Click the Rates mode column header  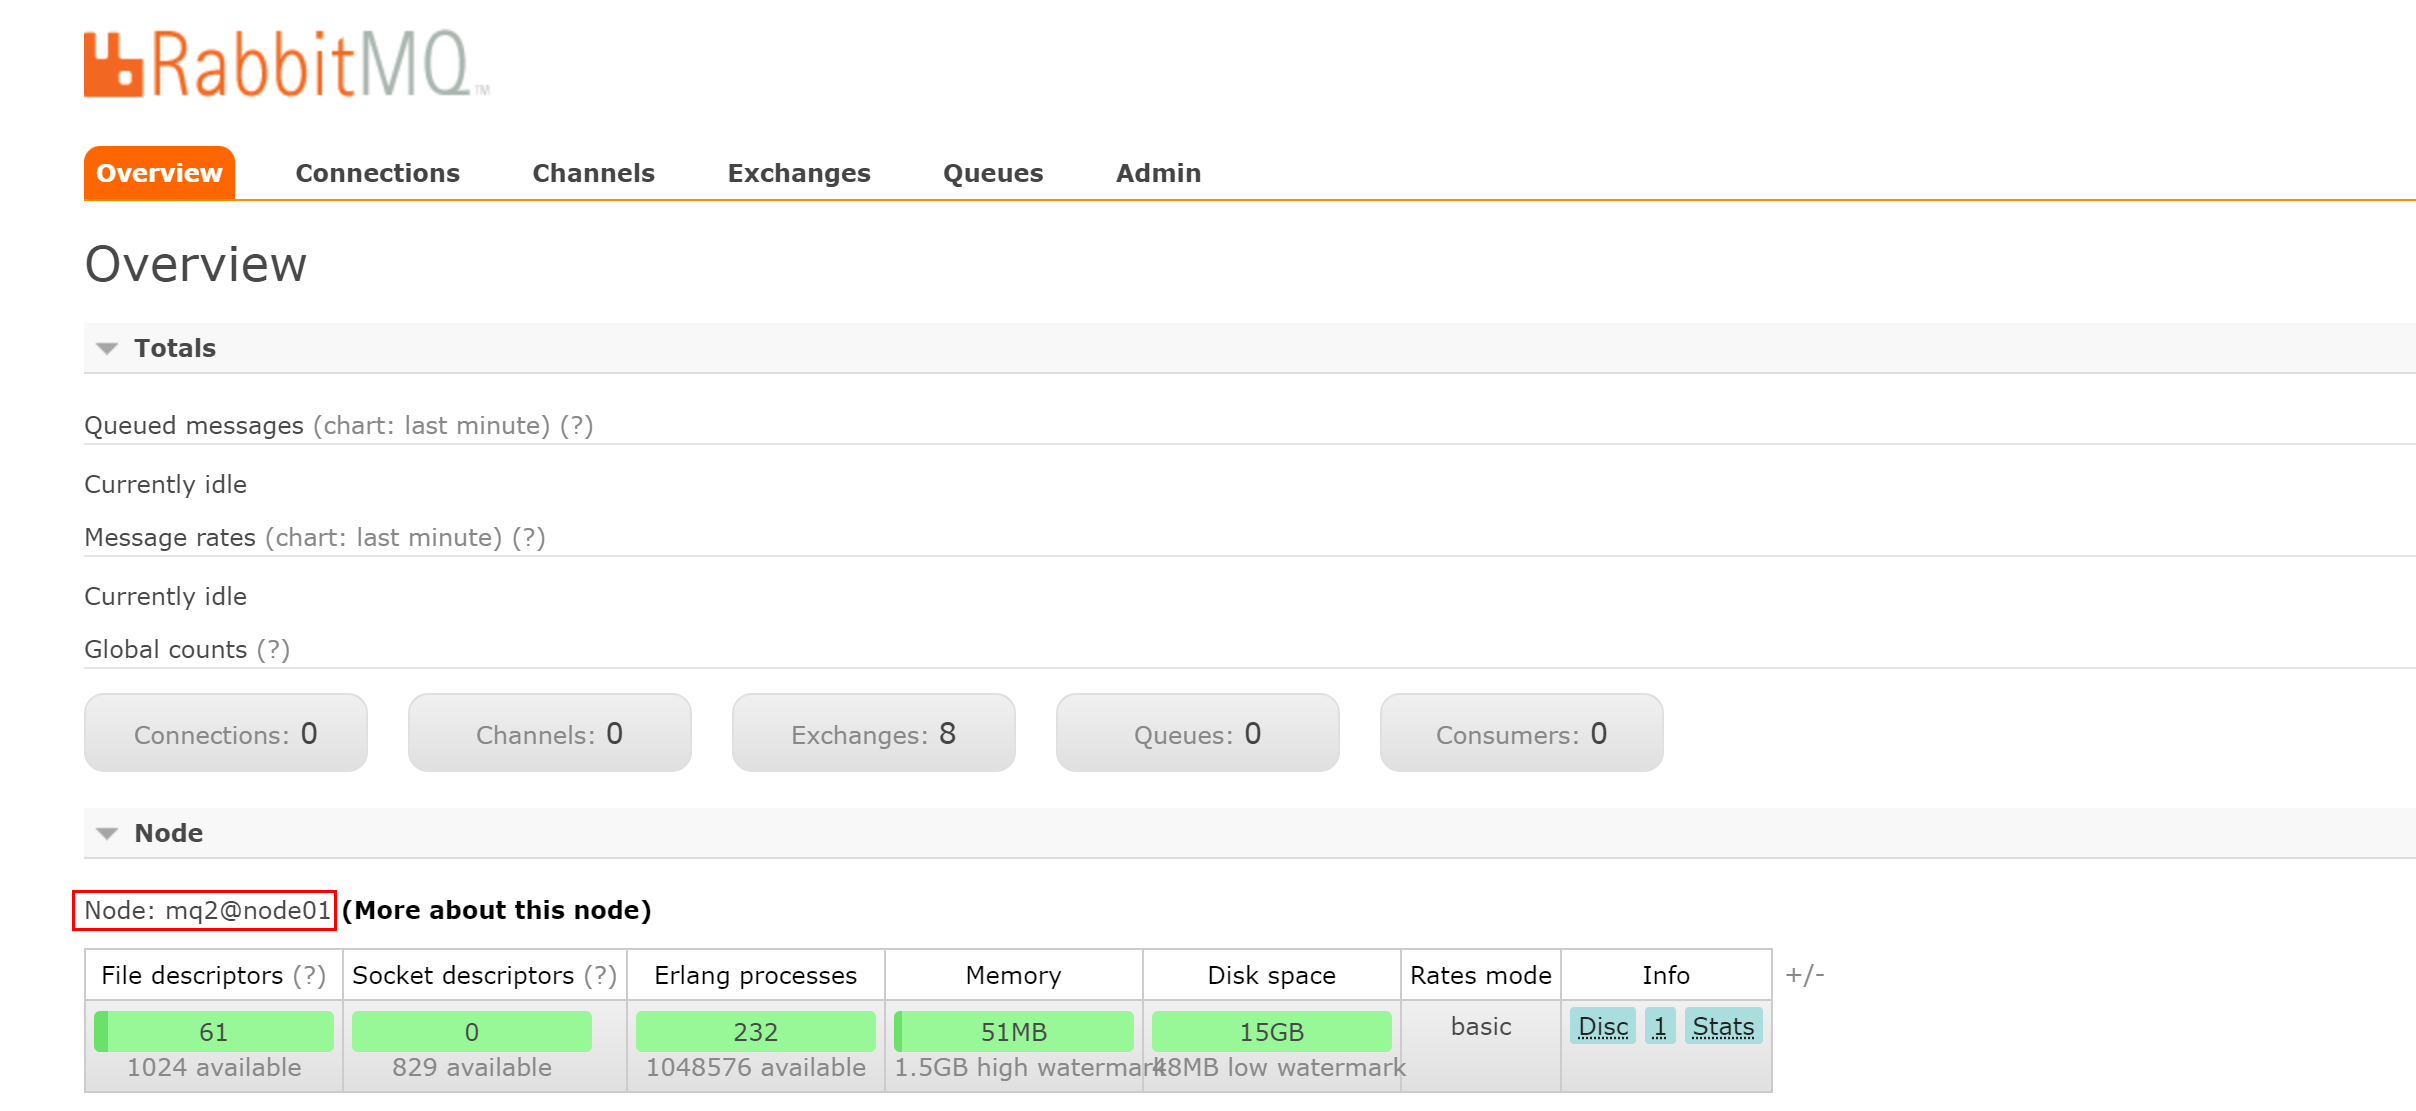pyautogui.click(x=1481, y=975)
